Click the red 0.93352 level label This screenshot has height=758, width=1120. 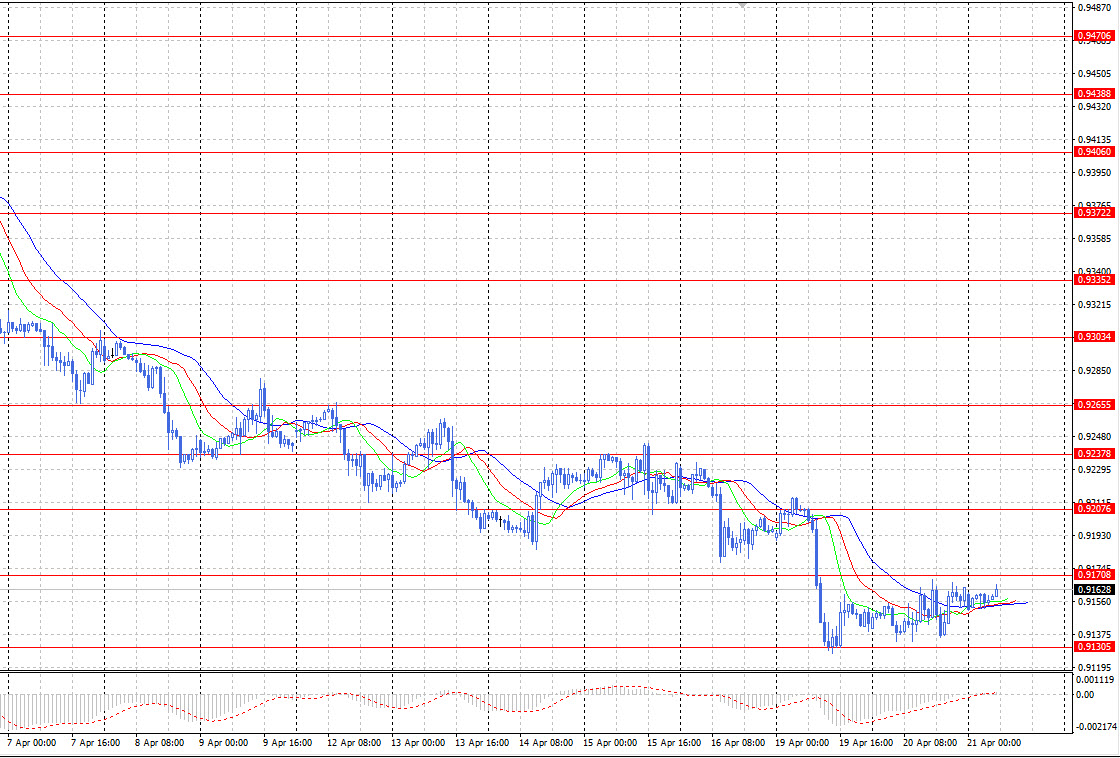(x=1094, y=280)
